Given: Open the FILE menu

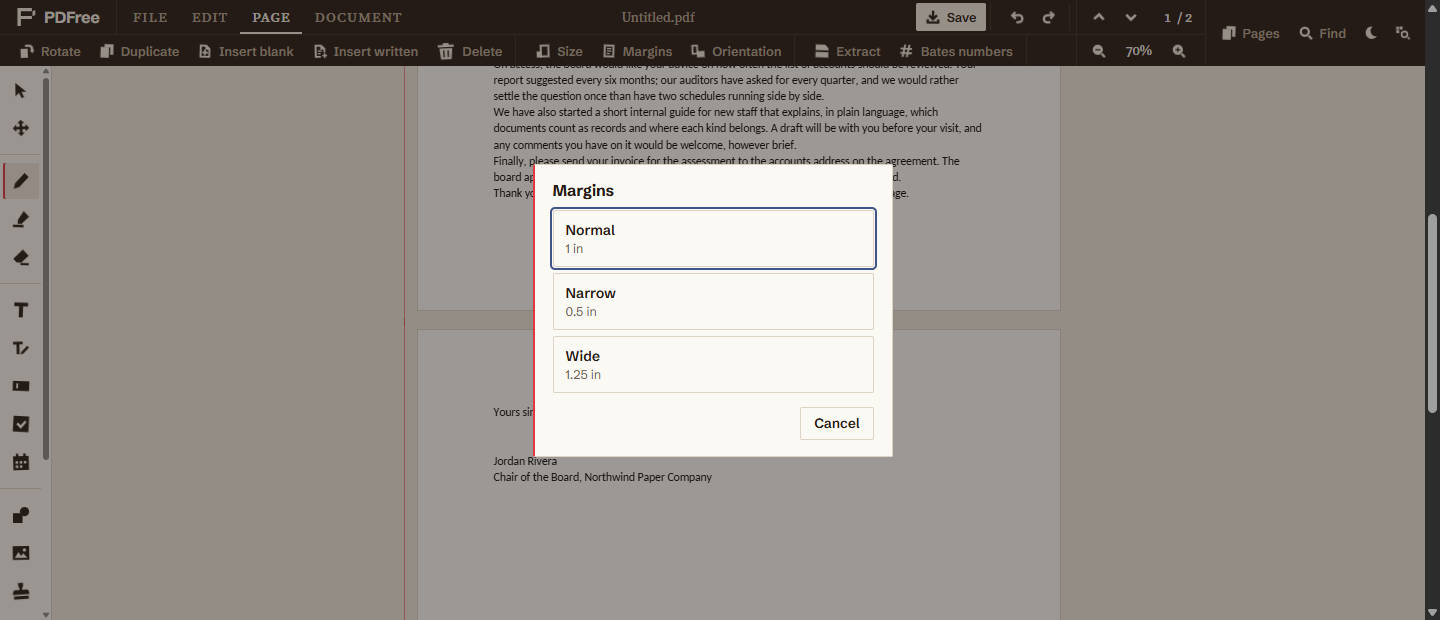Looking at the screenshot, I should pos(150,18).
